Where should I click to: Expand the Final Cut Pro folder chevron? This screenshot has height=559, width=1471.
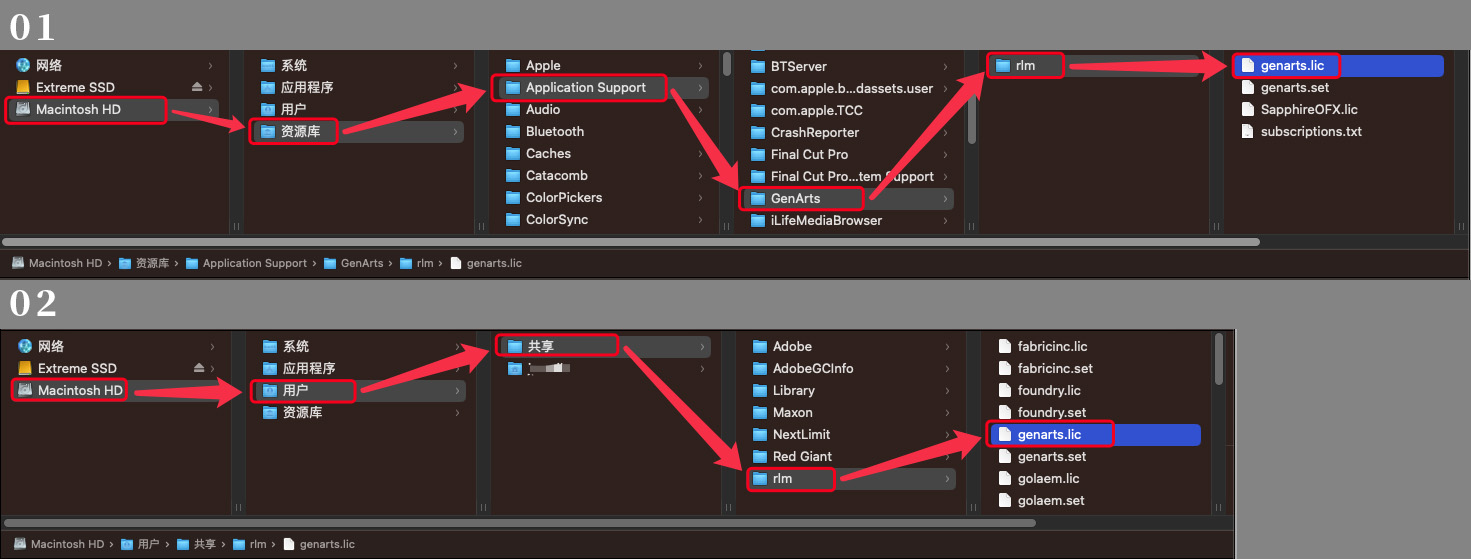945,154
